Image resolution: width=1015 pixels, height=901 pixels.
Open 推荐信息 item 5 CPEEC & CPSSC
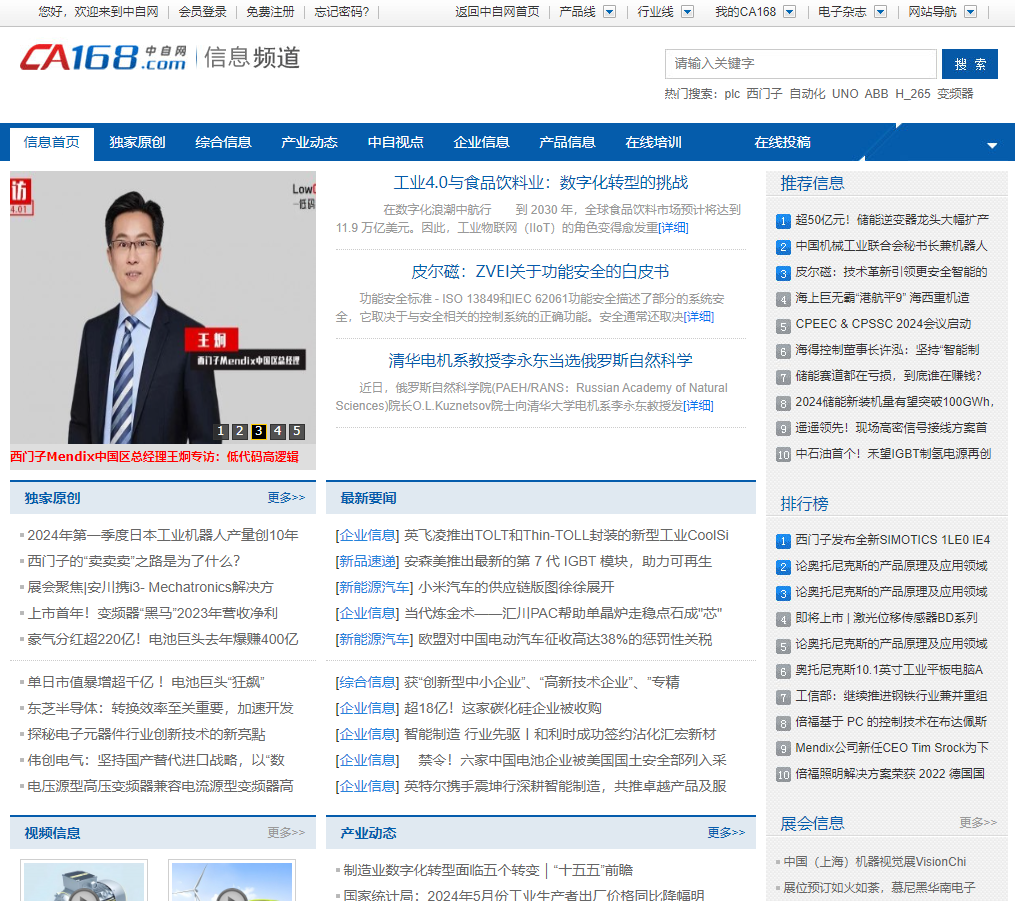pyautogui.click(x=883, y=324)
